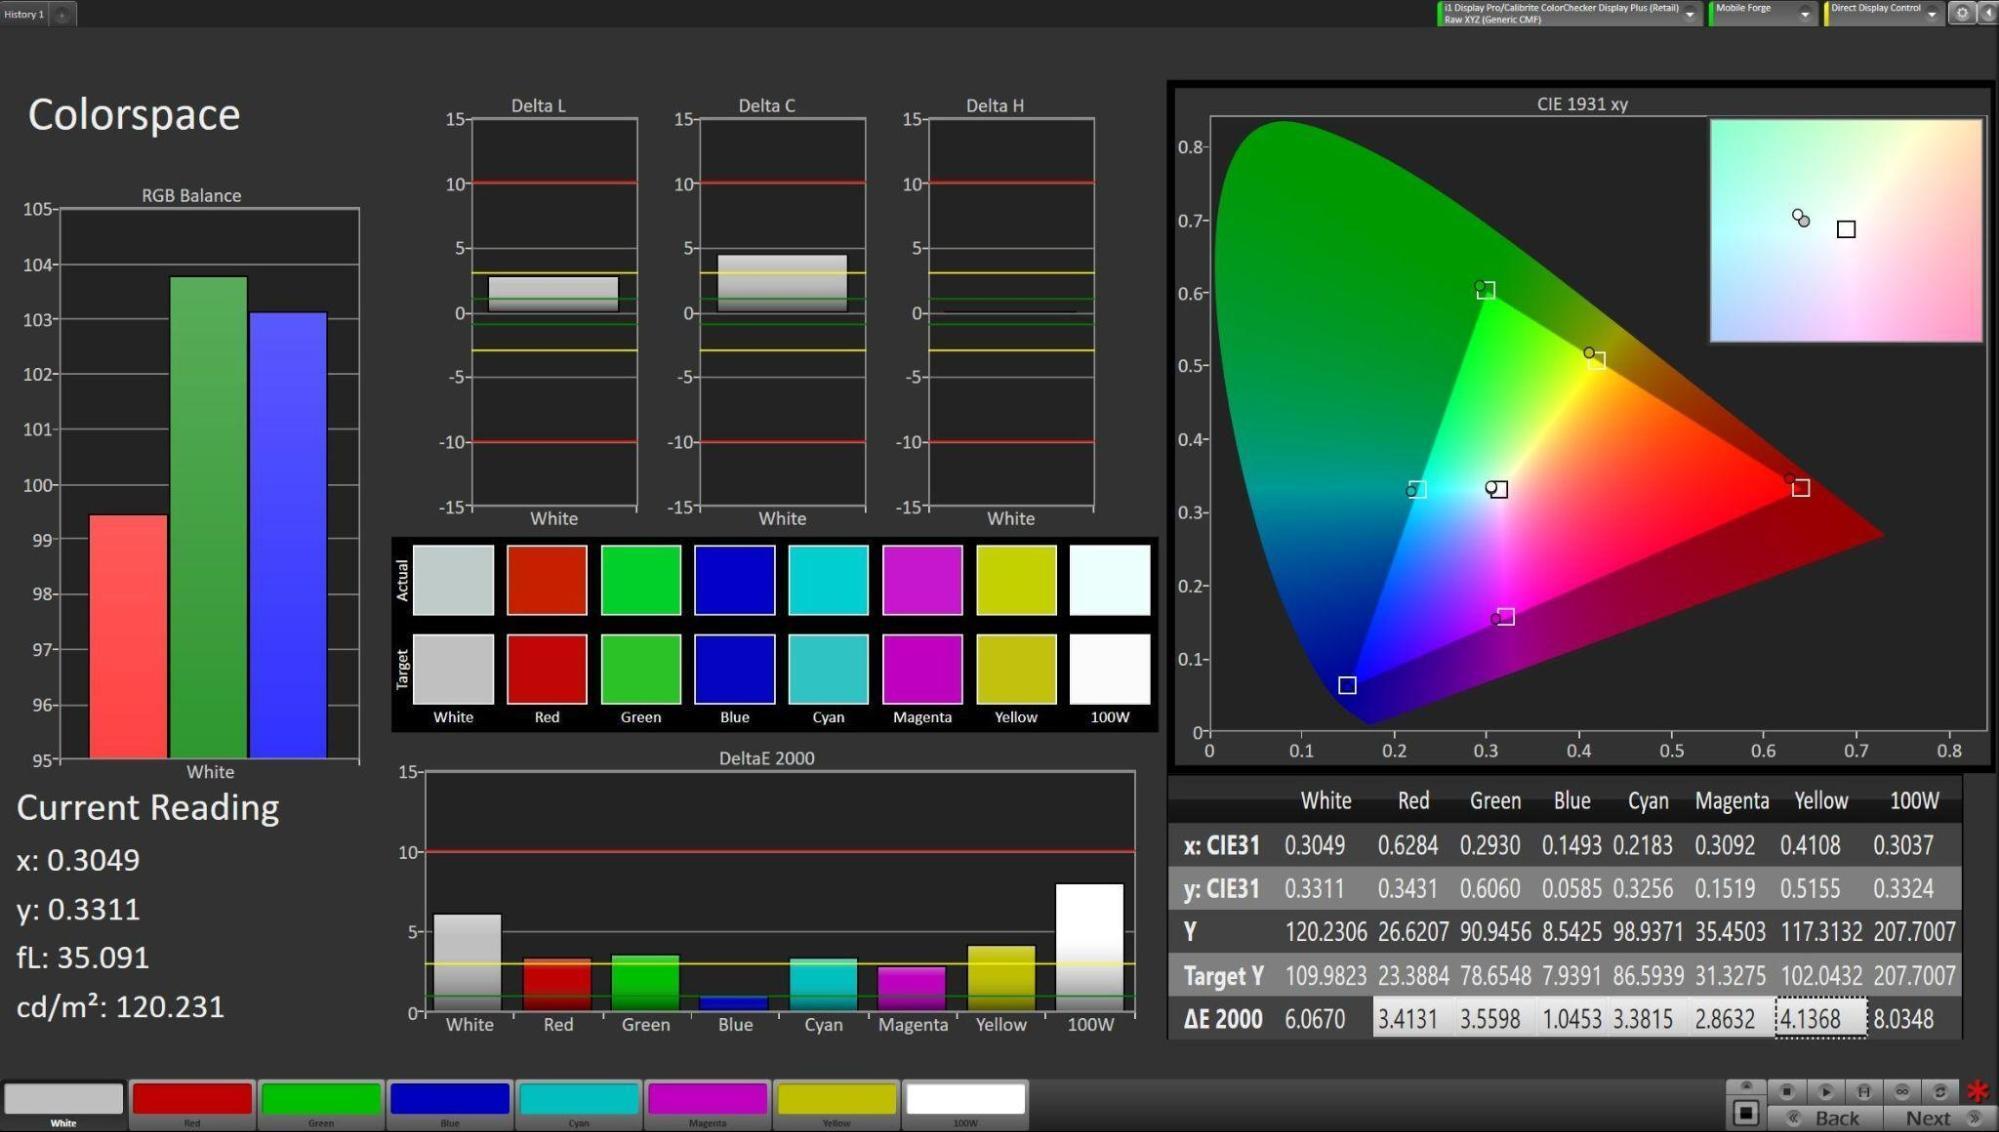The image size is (1999, 1132).
Task: Select the Red pattern swatch in bottom bar
Action: pos(192,1104)
